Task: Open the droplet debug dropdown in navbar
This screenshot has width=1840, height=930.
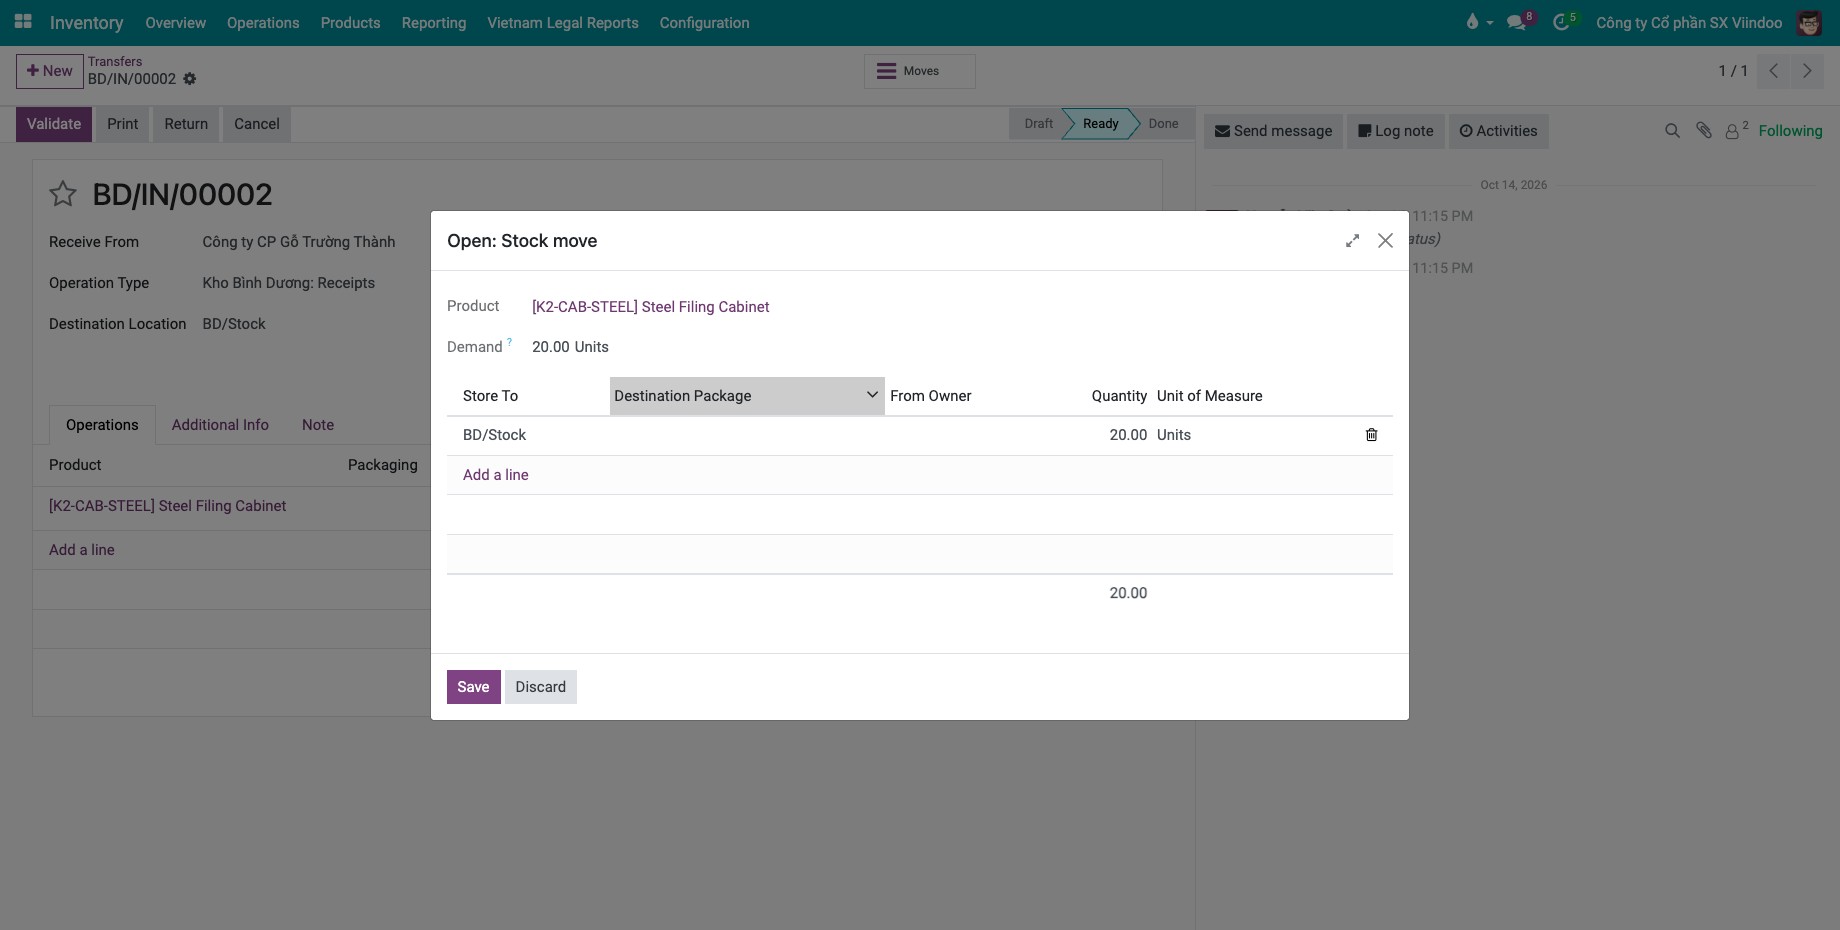Action: coord(1478,22)
